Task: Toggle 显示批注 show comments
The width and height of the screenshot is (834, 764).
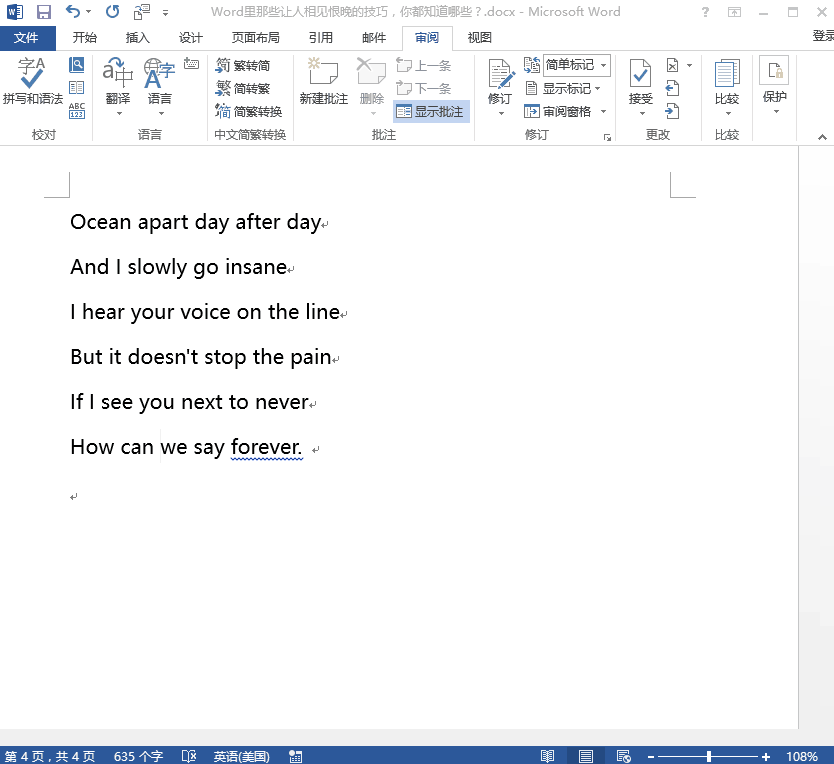Action: (431, 111)
